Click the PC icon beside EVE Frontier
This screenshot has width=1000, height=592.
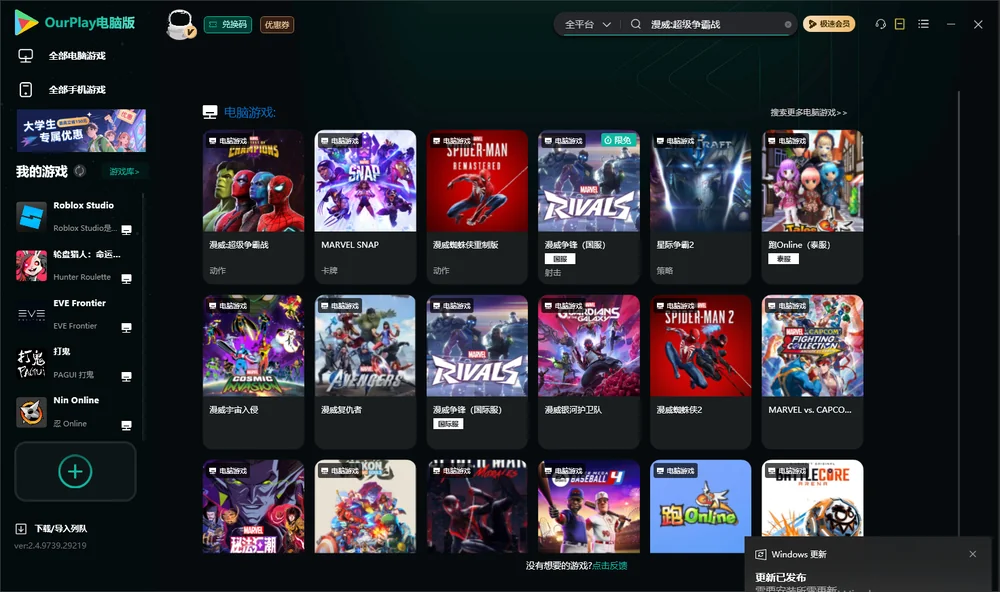(x=126, y=328)
